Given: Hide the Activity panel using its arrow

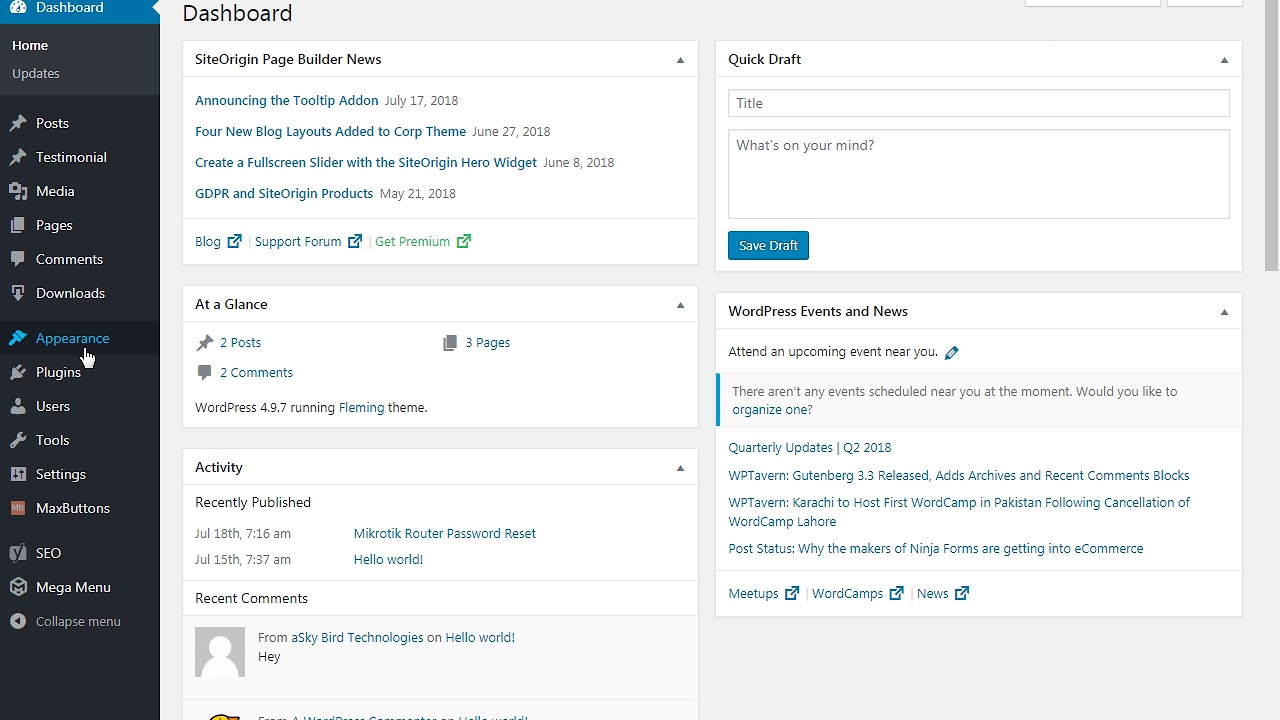Looking at the screenshot, I should click(680, 468).
